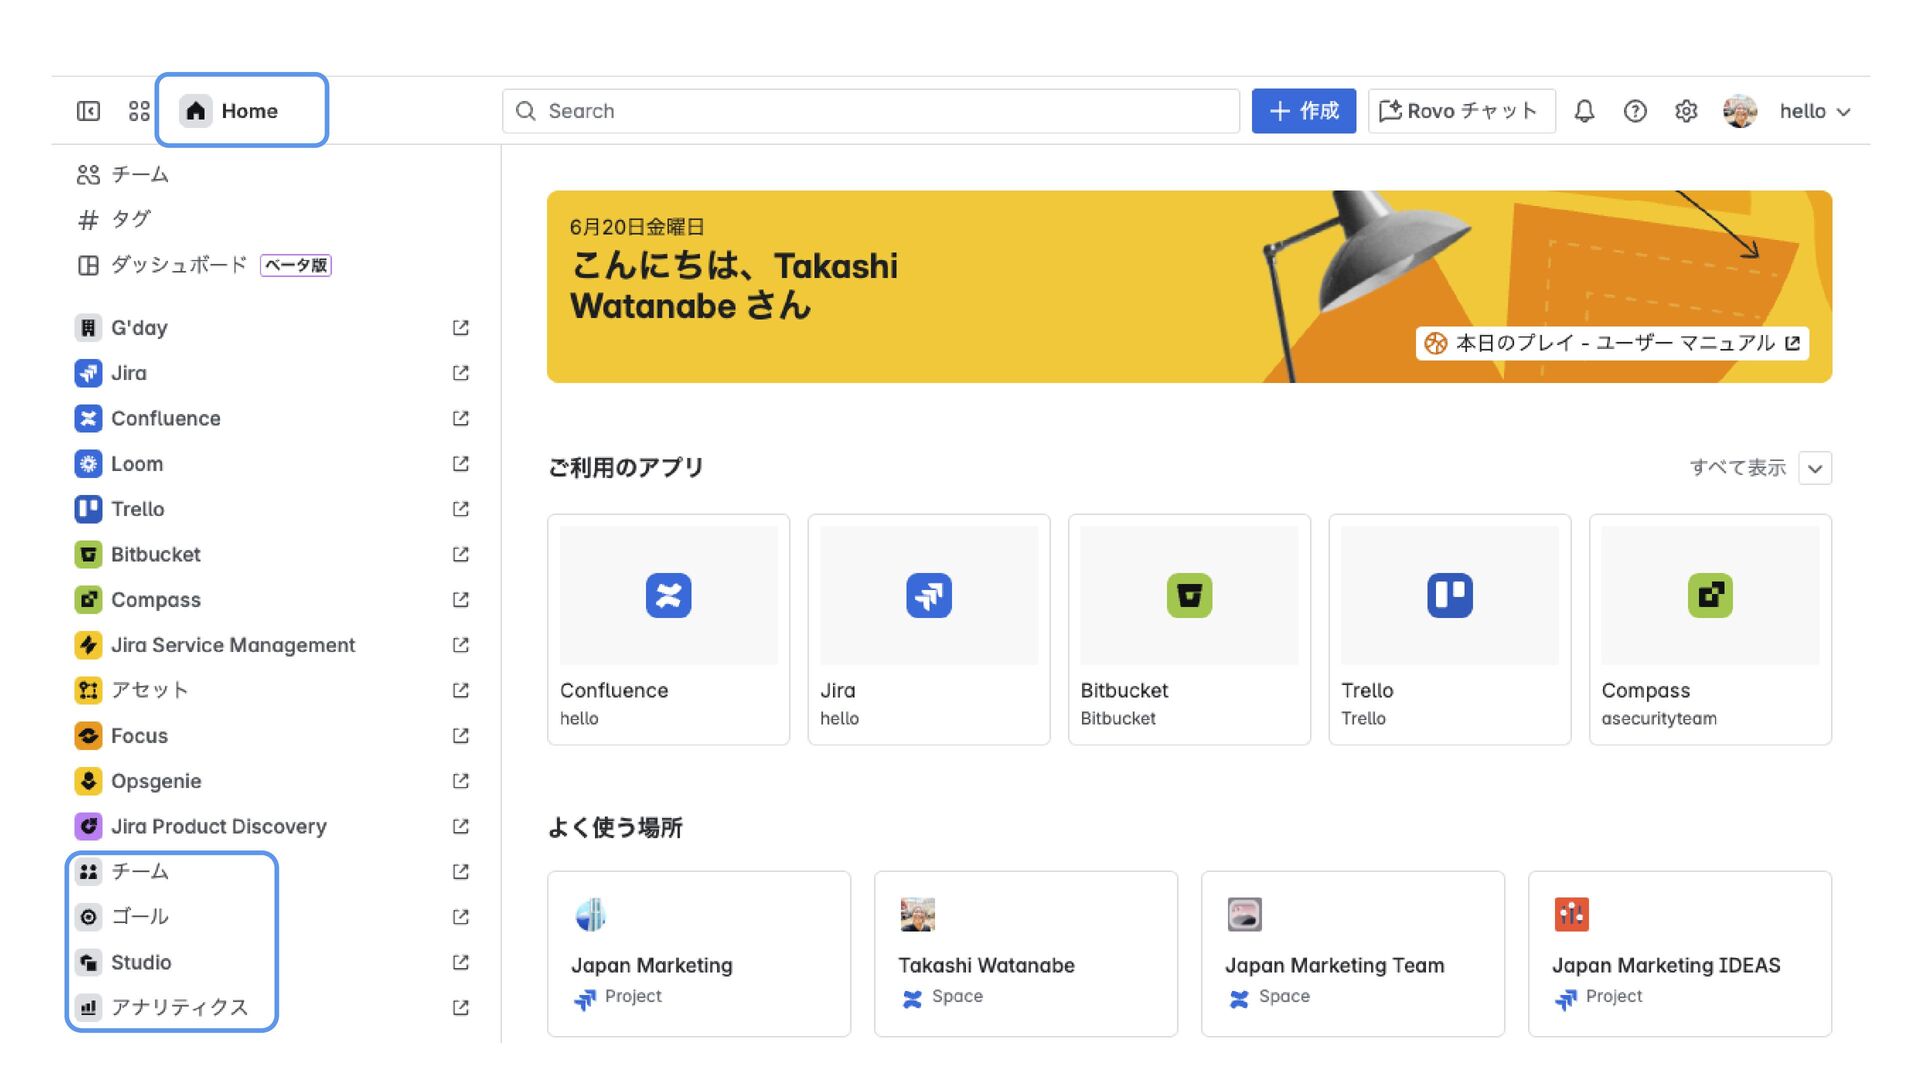Open G'day in the sidebar
The width and height of the screenshot is (1920, 1080).
point(272,328)
